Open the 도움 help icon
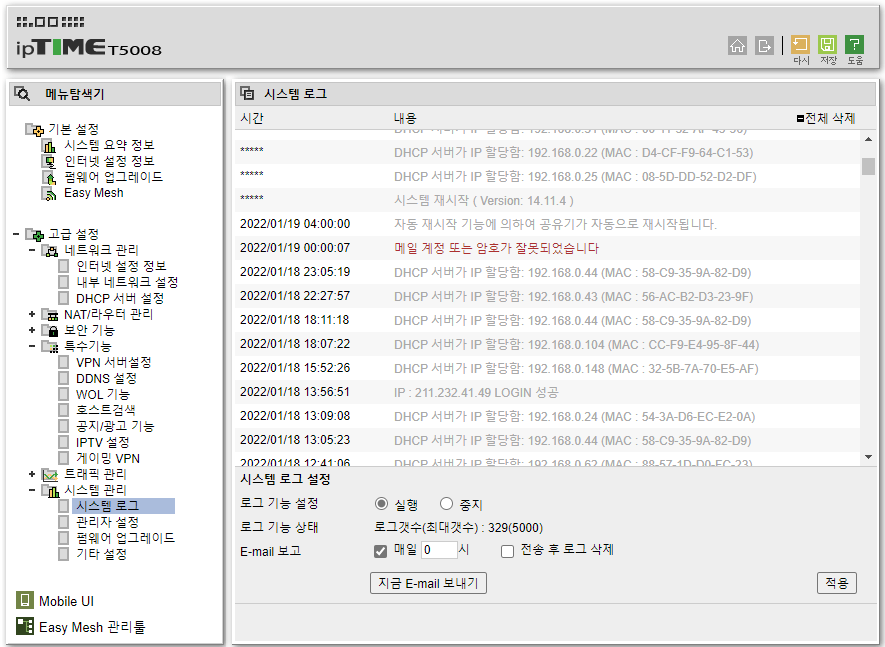885x647 pixels. (855, 45)
